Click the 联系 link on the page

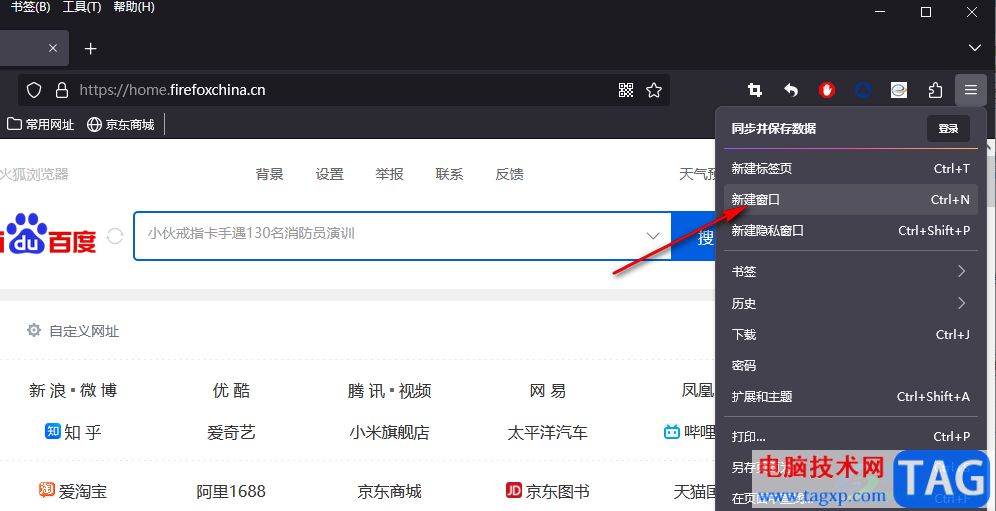coord(449,174)
